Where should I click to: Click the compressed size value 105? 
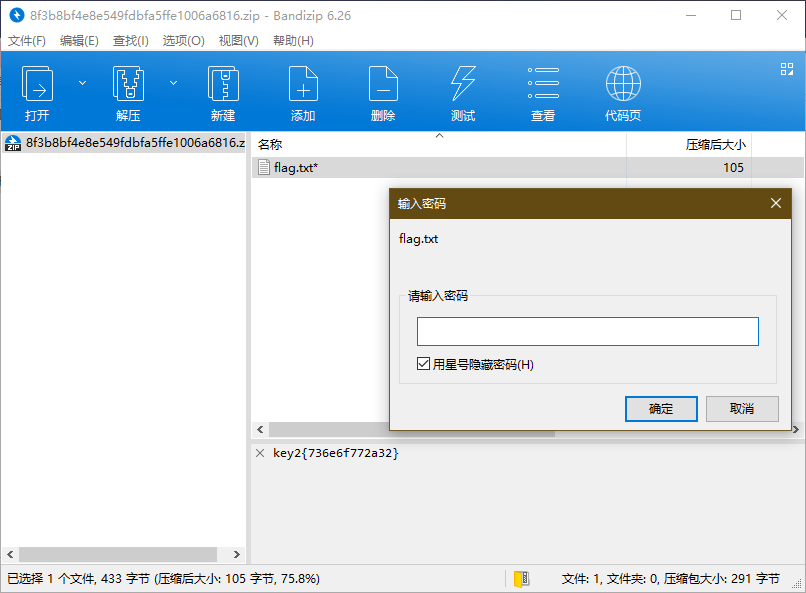pos(733,168)
